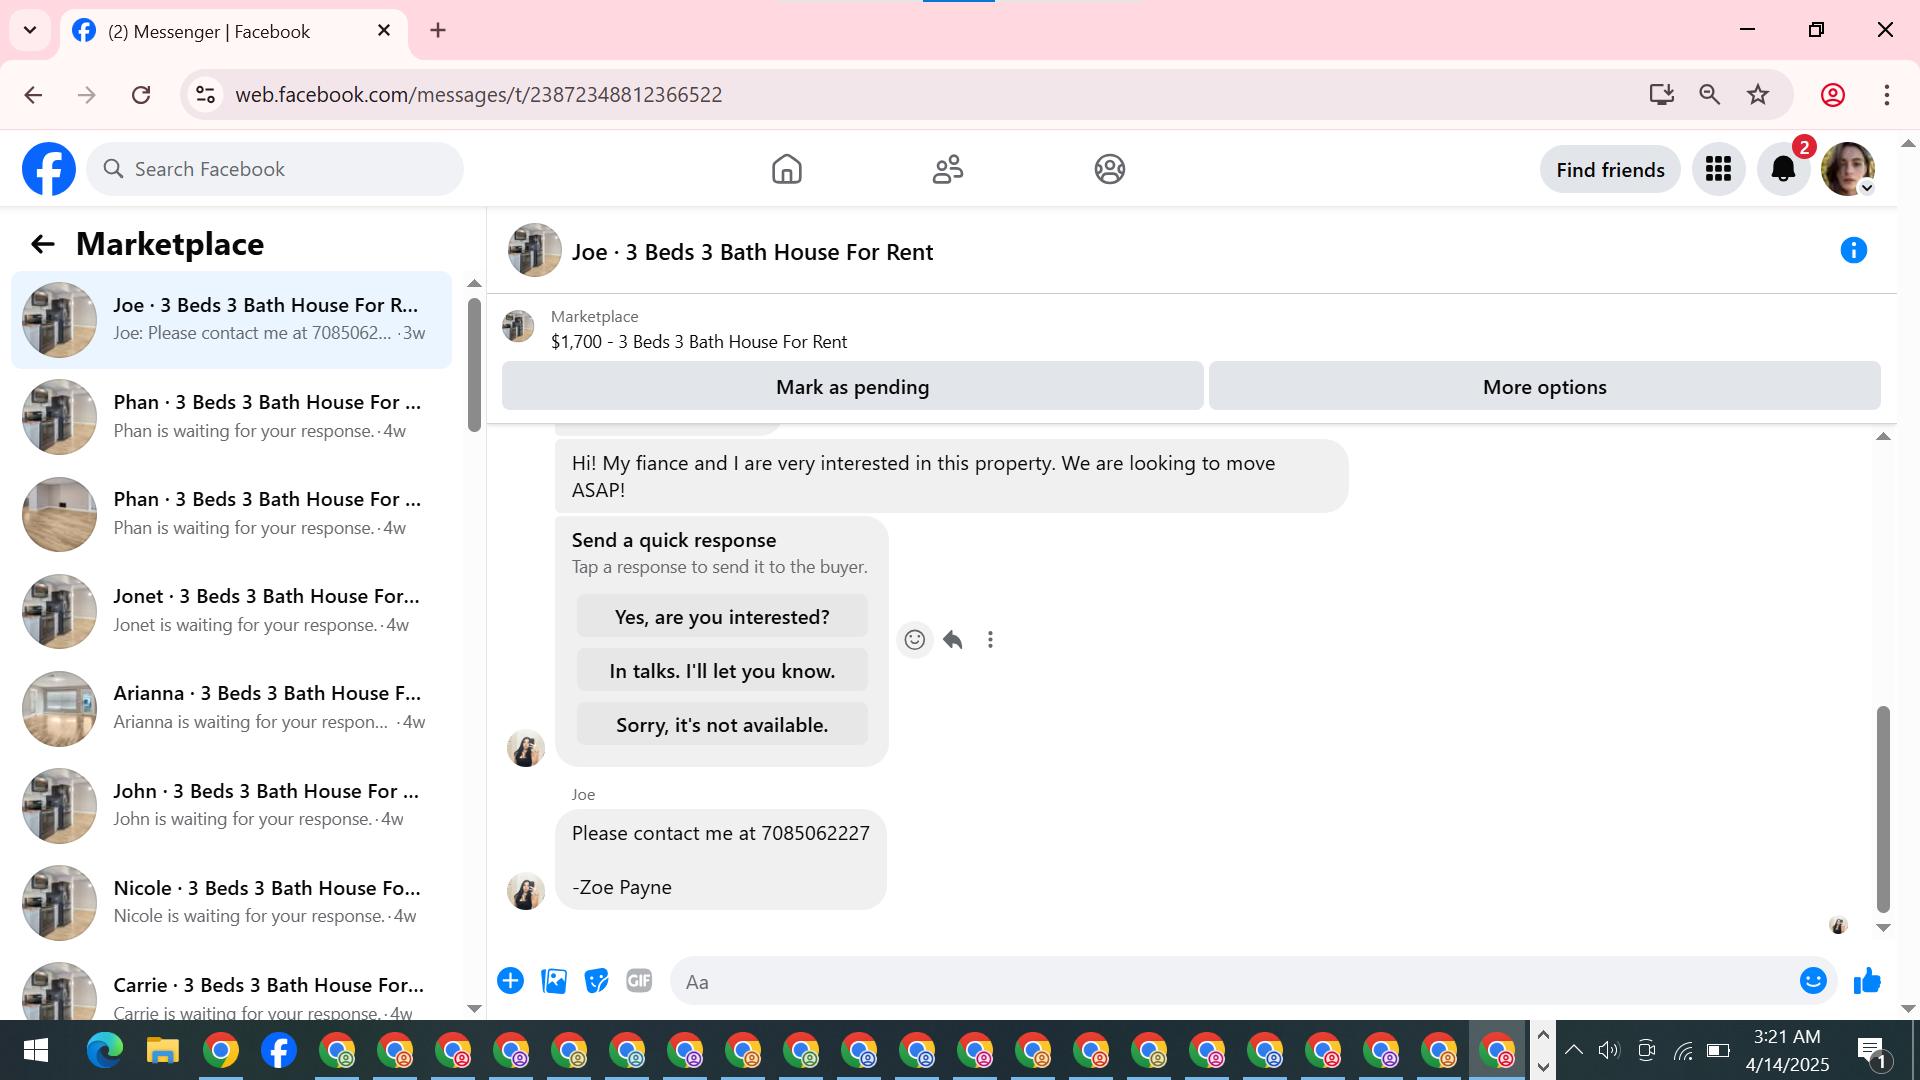Click the conversation scrollbar thumb
The height and width of the screenshot is (1080, 1920).
coord(1883,808)
